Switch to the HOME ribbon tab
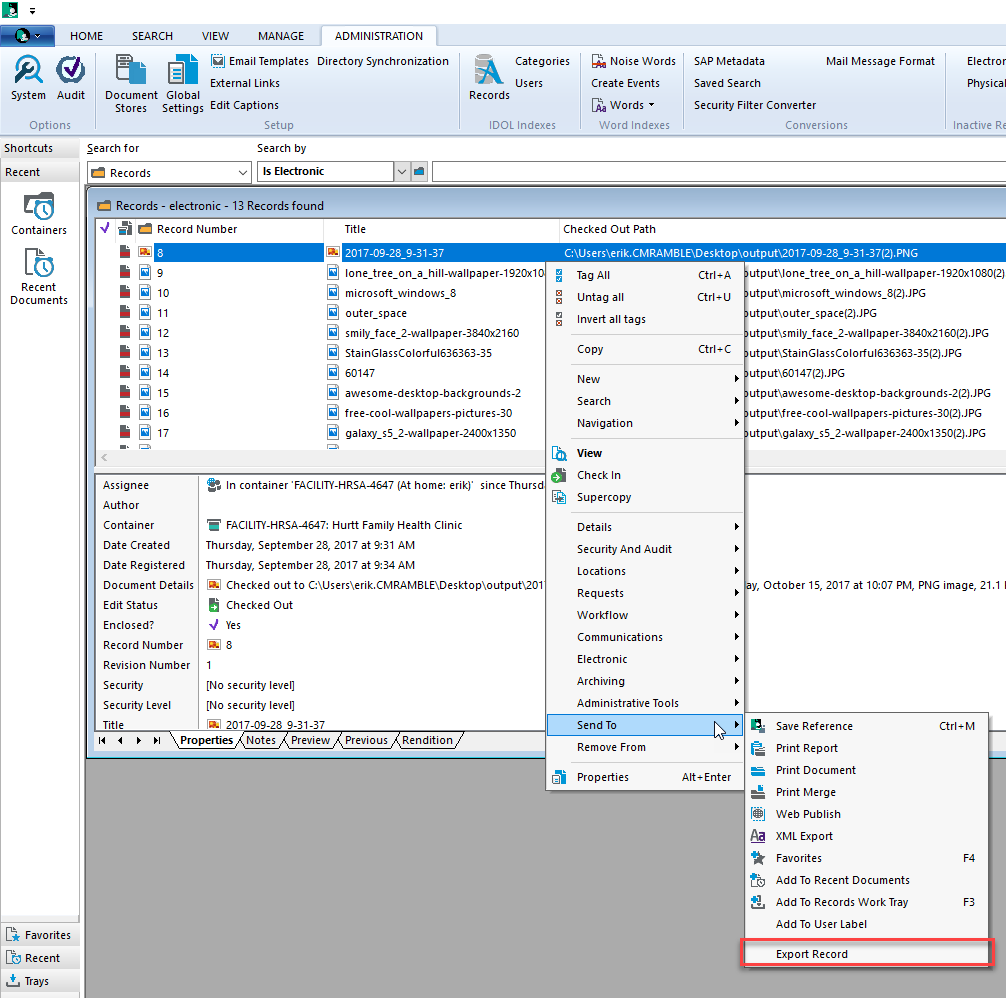1006x998 pixels. tap(87, 36)
